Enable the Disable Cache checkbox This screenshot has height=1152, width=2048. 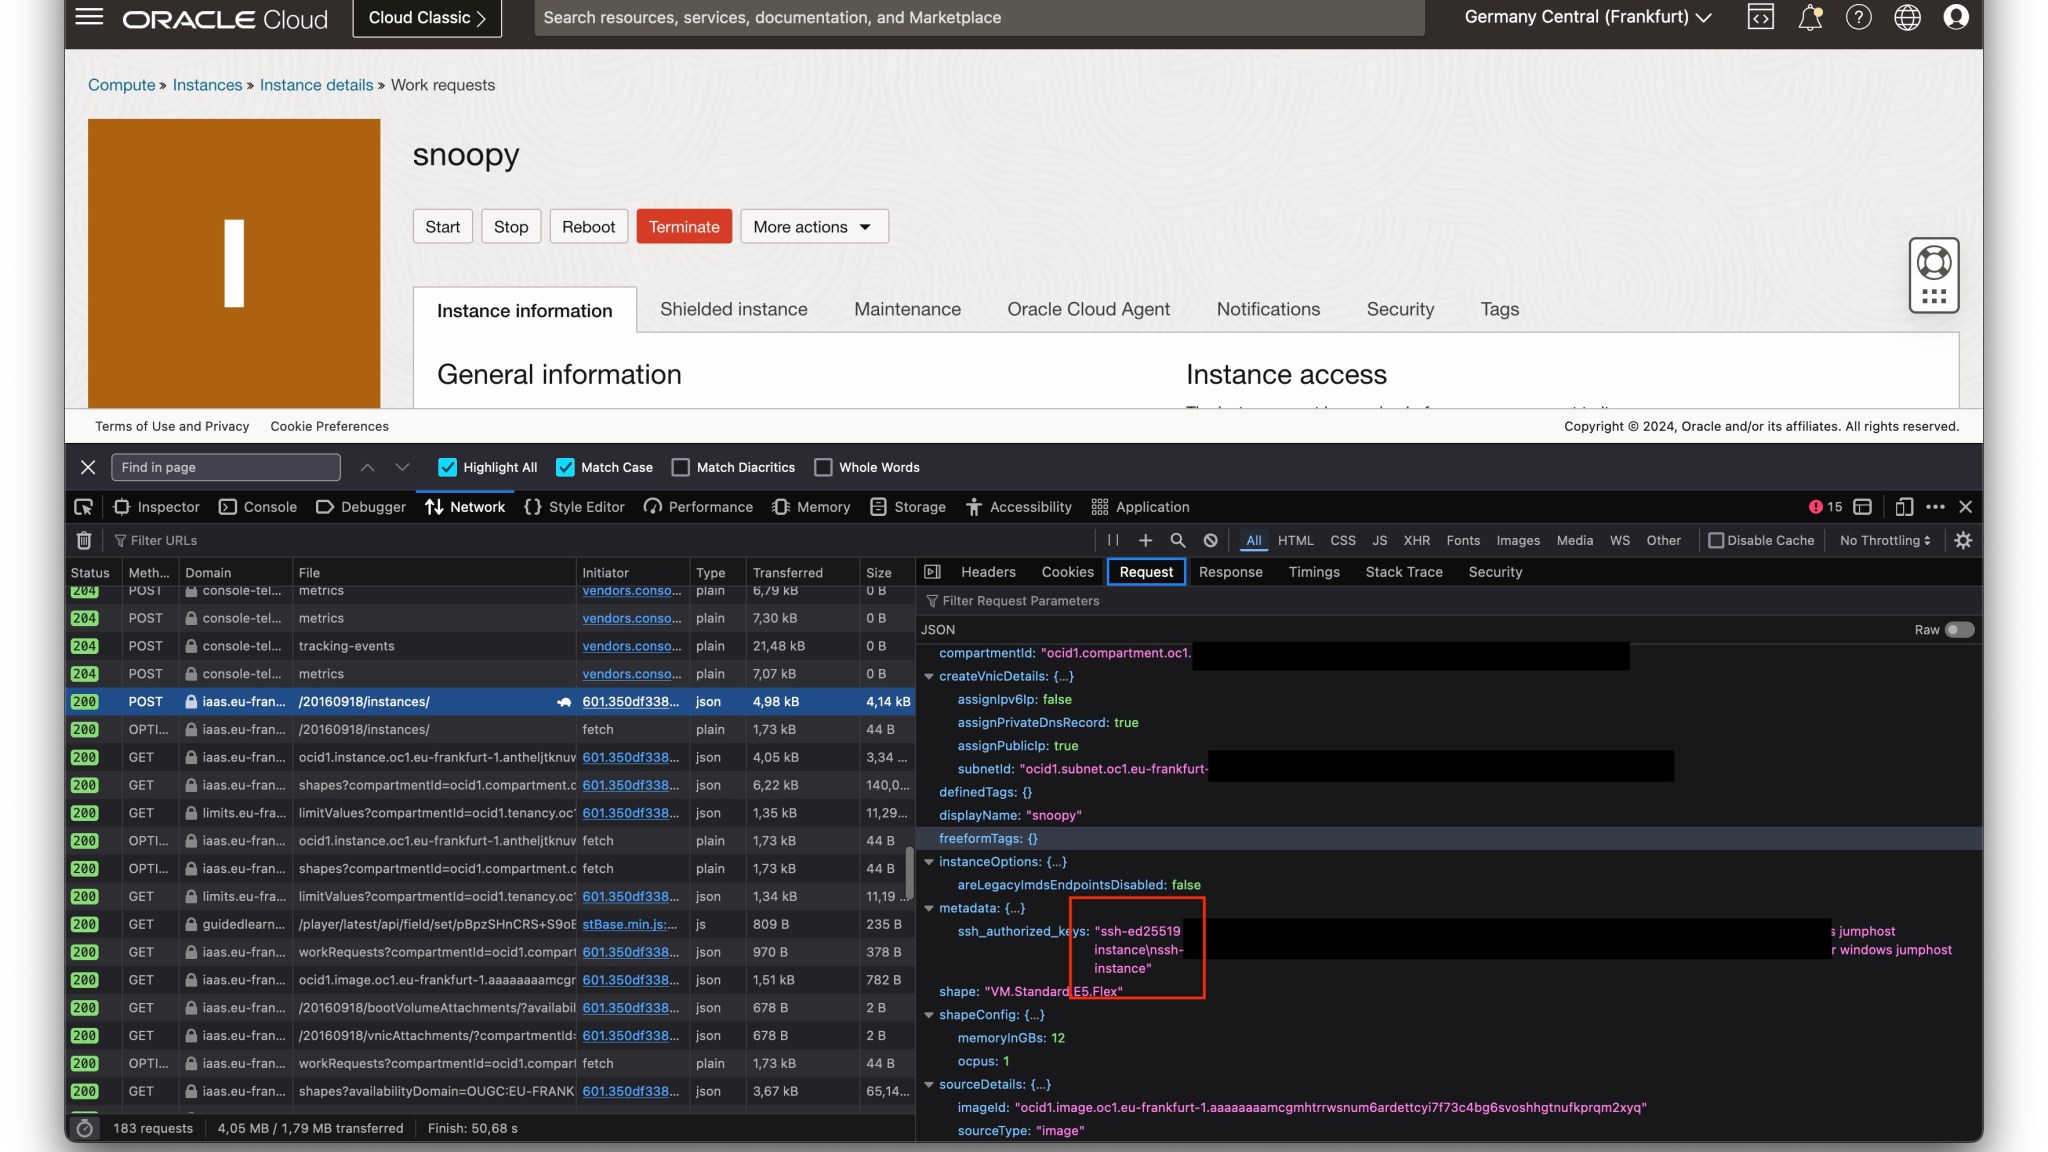pos(1716,540)
